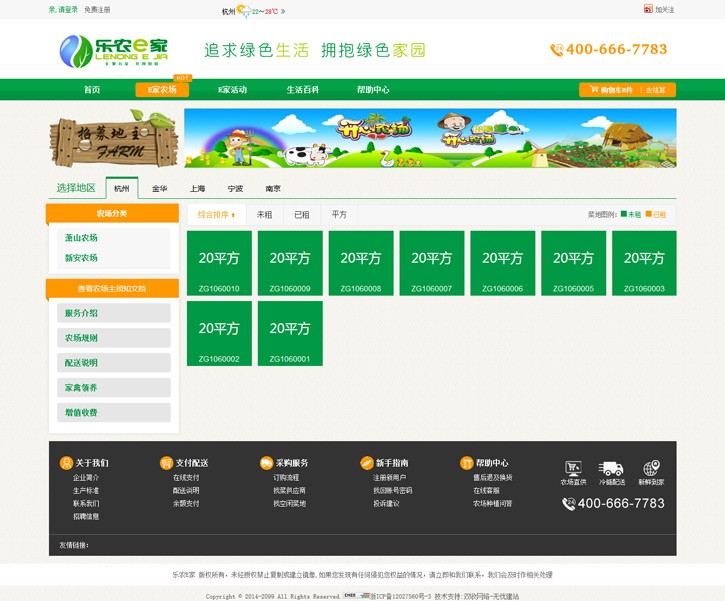Image resolution: width=725 pixels, height=601 pixels.
Task: Click the green 未租 legend swatch
Action: 624,214
